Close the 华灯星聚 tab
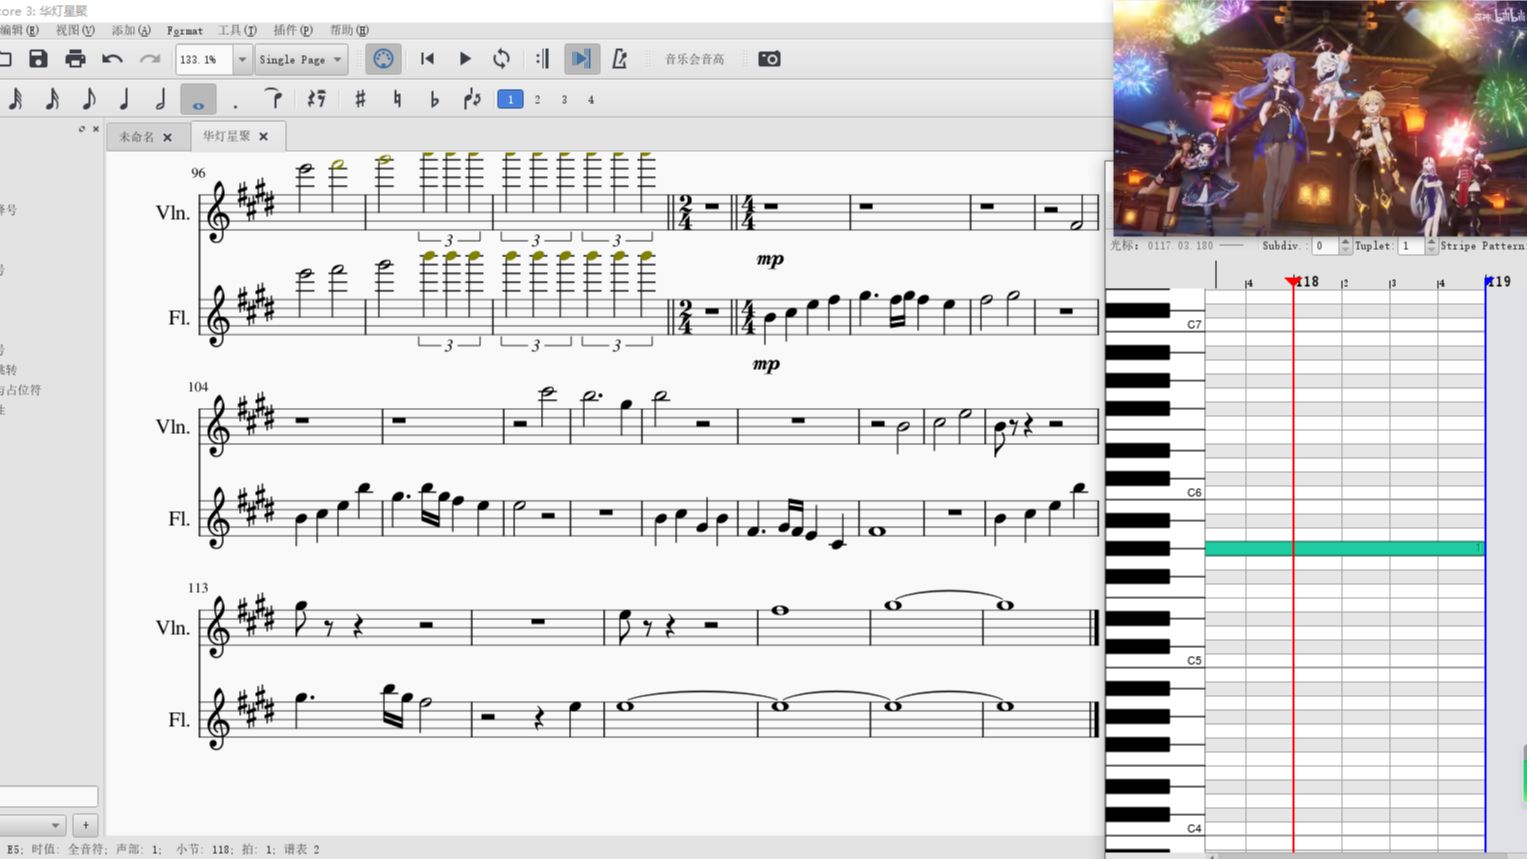Screen dimensions: 1527x859 [264, 136]
